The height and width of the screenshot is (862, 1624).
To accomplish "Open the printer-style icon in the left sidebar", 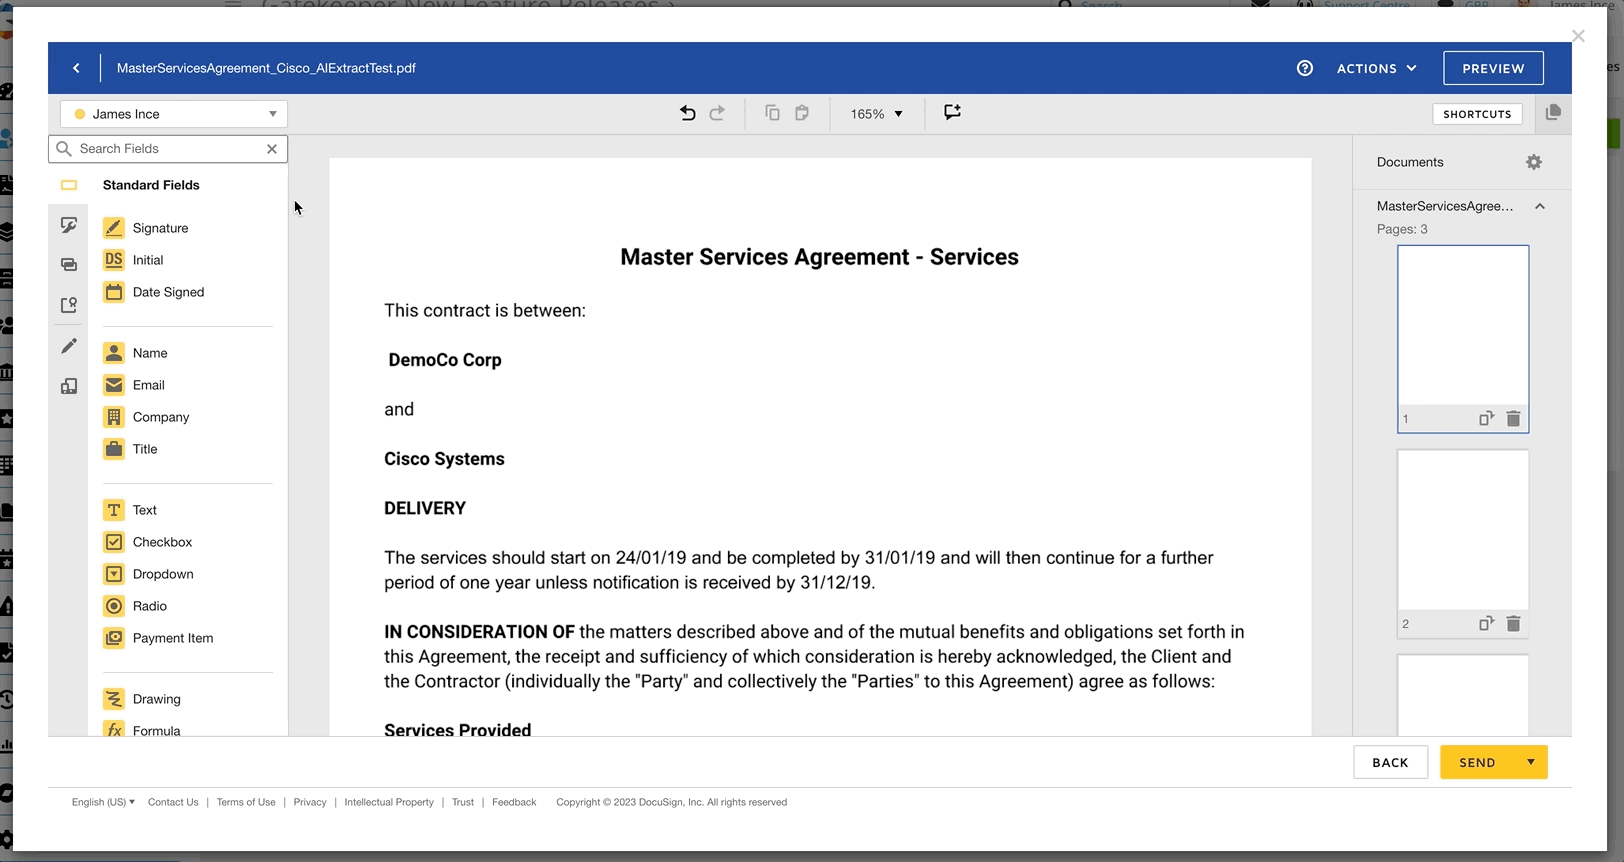I will pos(69,265).
